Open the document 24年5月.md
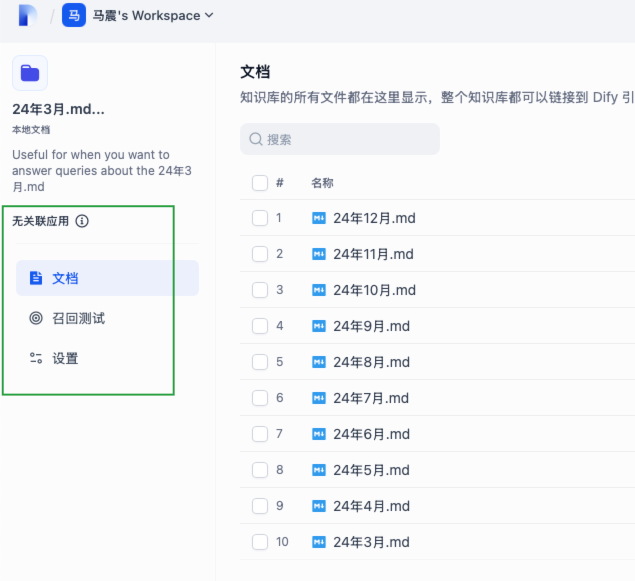 point(371,470)
